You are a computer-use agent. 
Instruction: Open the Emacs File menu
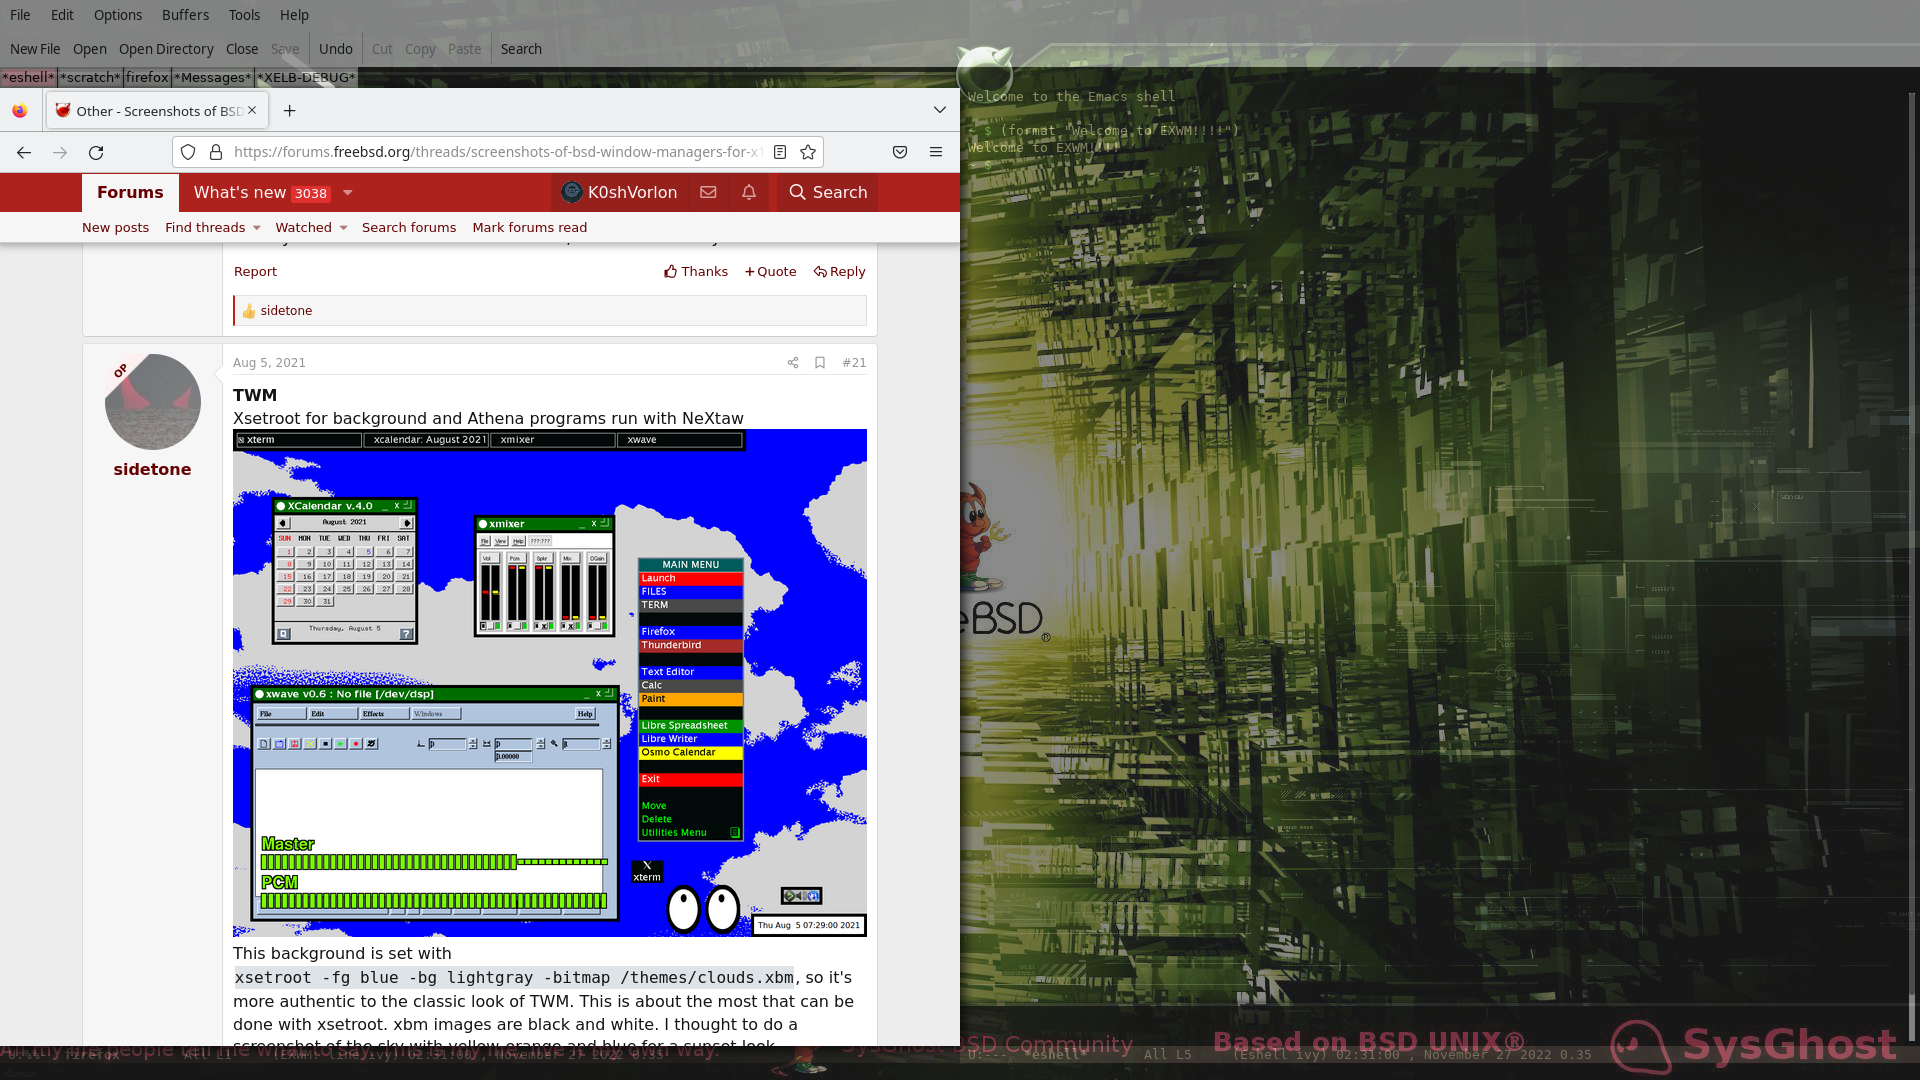tap(20, 15)
